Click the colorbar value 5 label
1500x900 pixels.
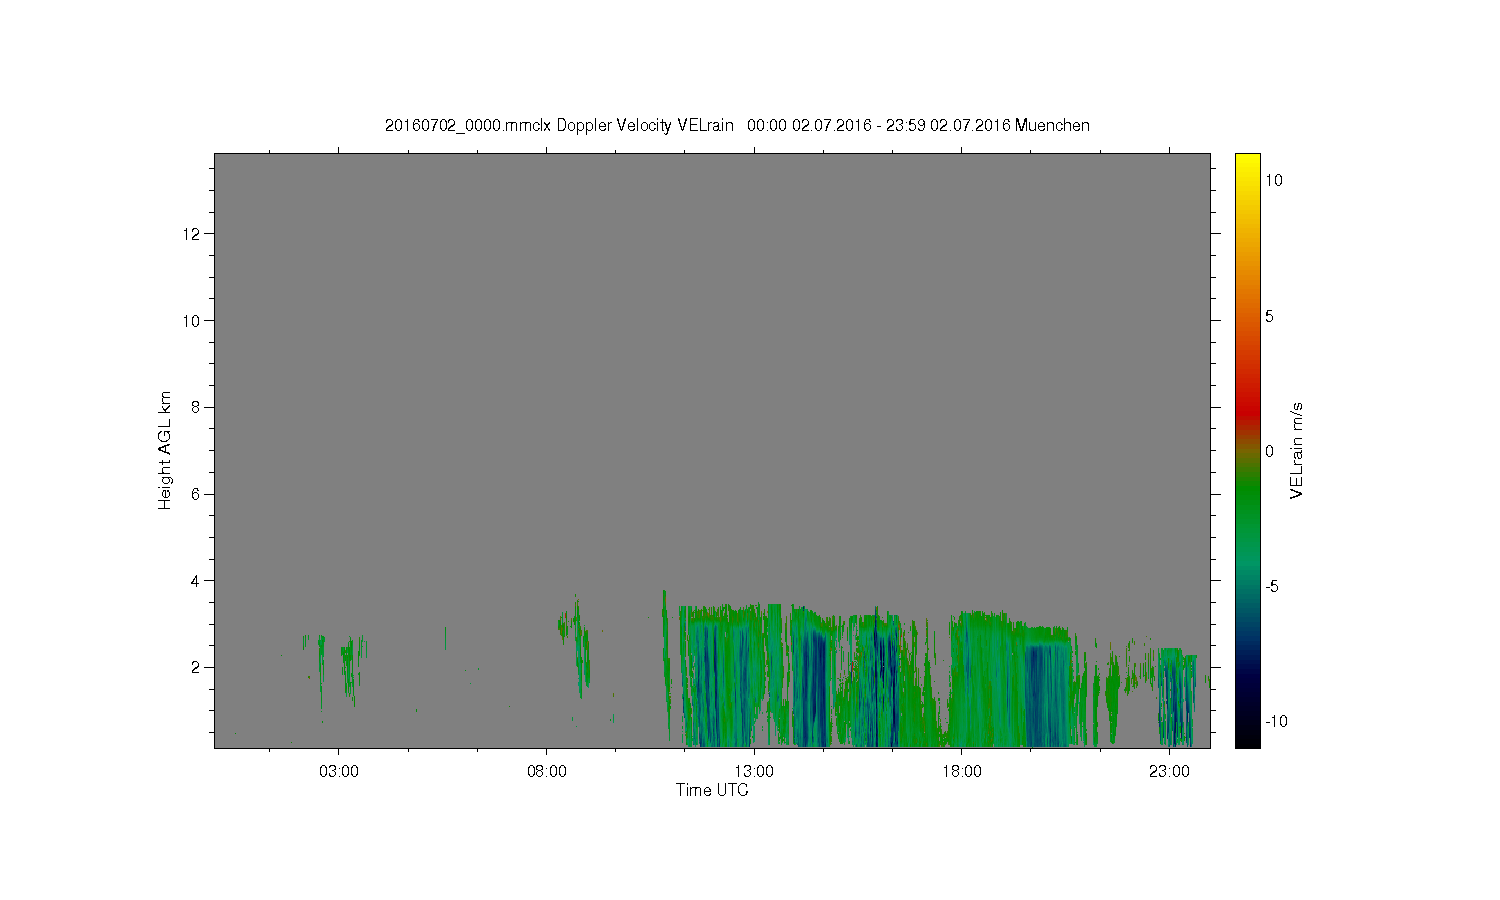pos(1269,316)
